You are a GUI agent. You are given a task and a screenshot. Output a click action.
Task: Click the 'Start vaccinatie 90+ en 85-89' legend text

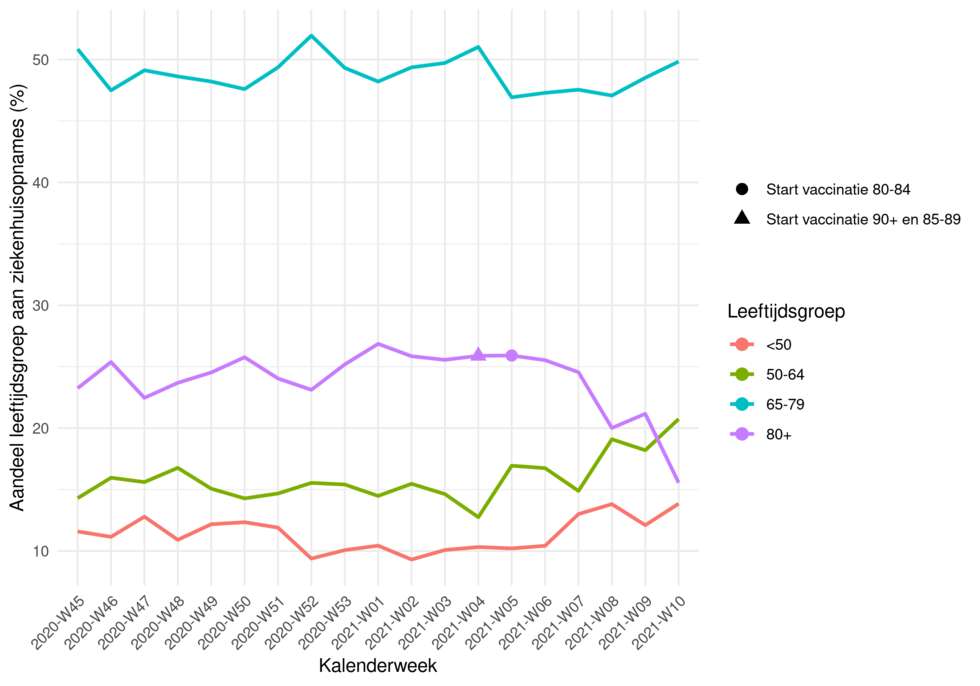[x=863, y=219]
